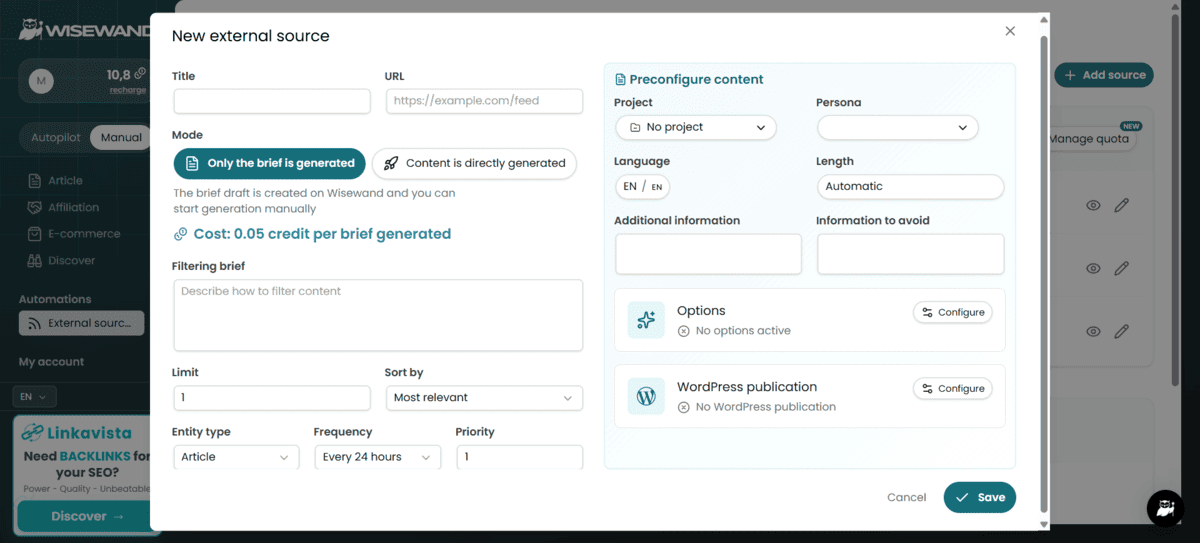Click the Title input field
This screenshot has height=543, width=1200.
point(272,101)
